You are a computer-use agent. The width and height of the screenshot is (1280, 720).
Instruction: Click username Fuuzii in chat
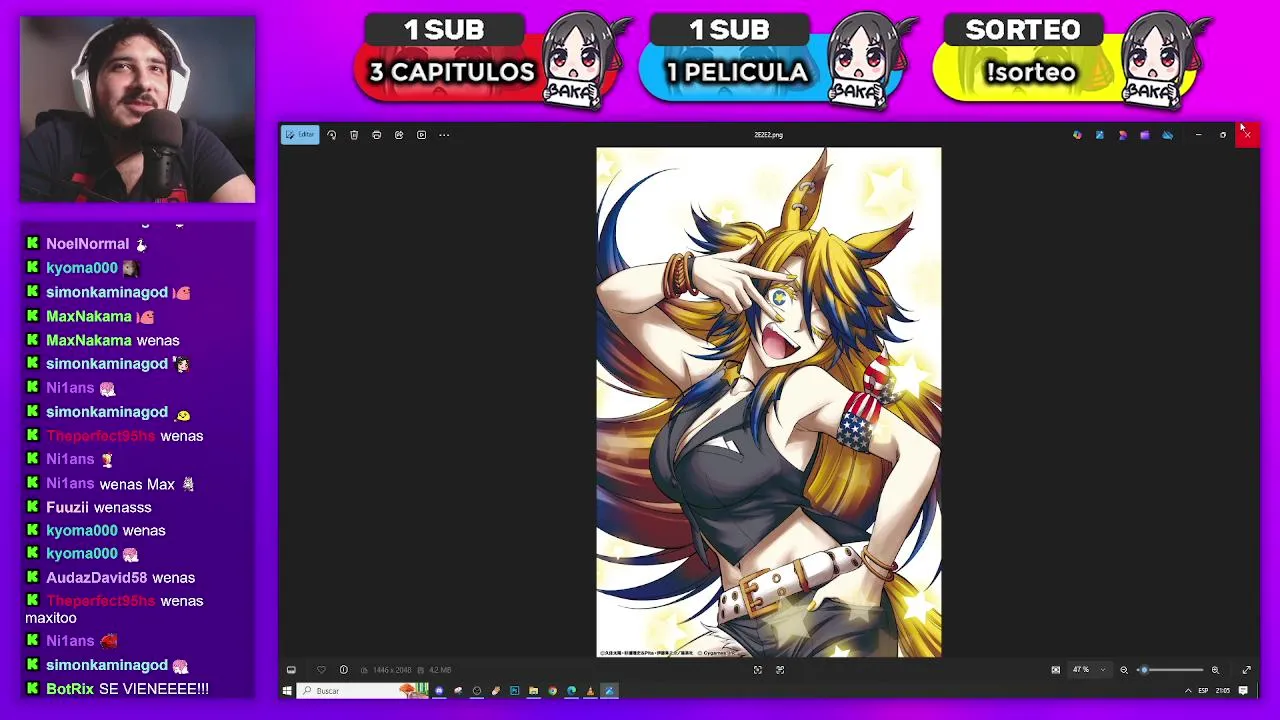67,507
